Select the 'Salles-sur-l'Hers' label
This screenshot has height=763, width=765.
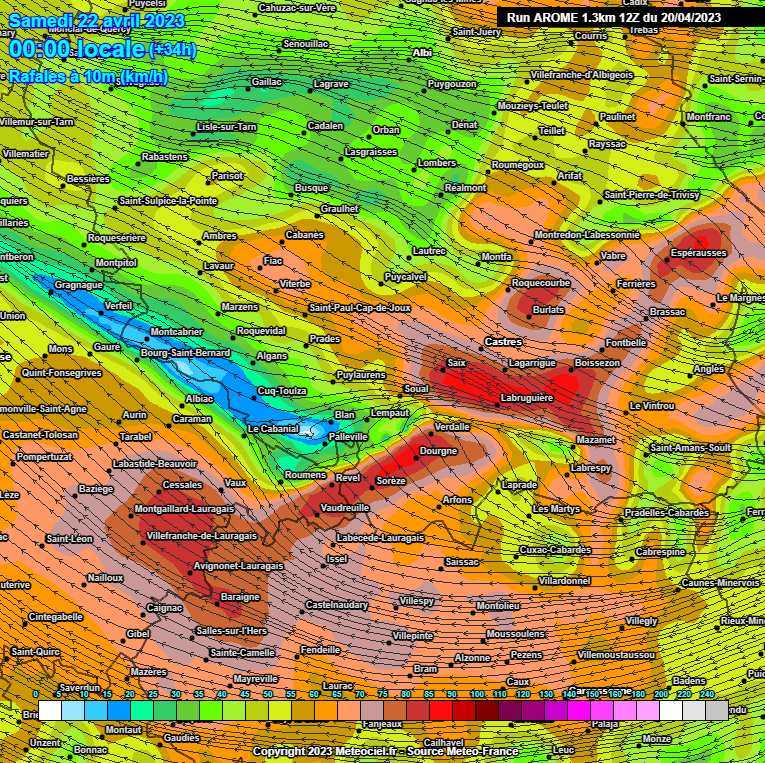coord(231,631)
